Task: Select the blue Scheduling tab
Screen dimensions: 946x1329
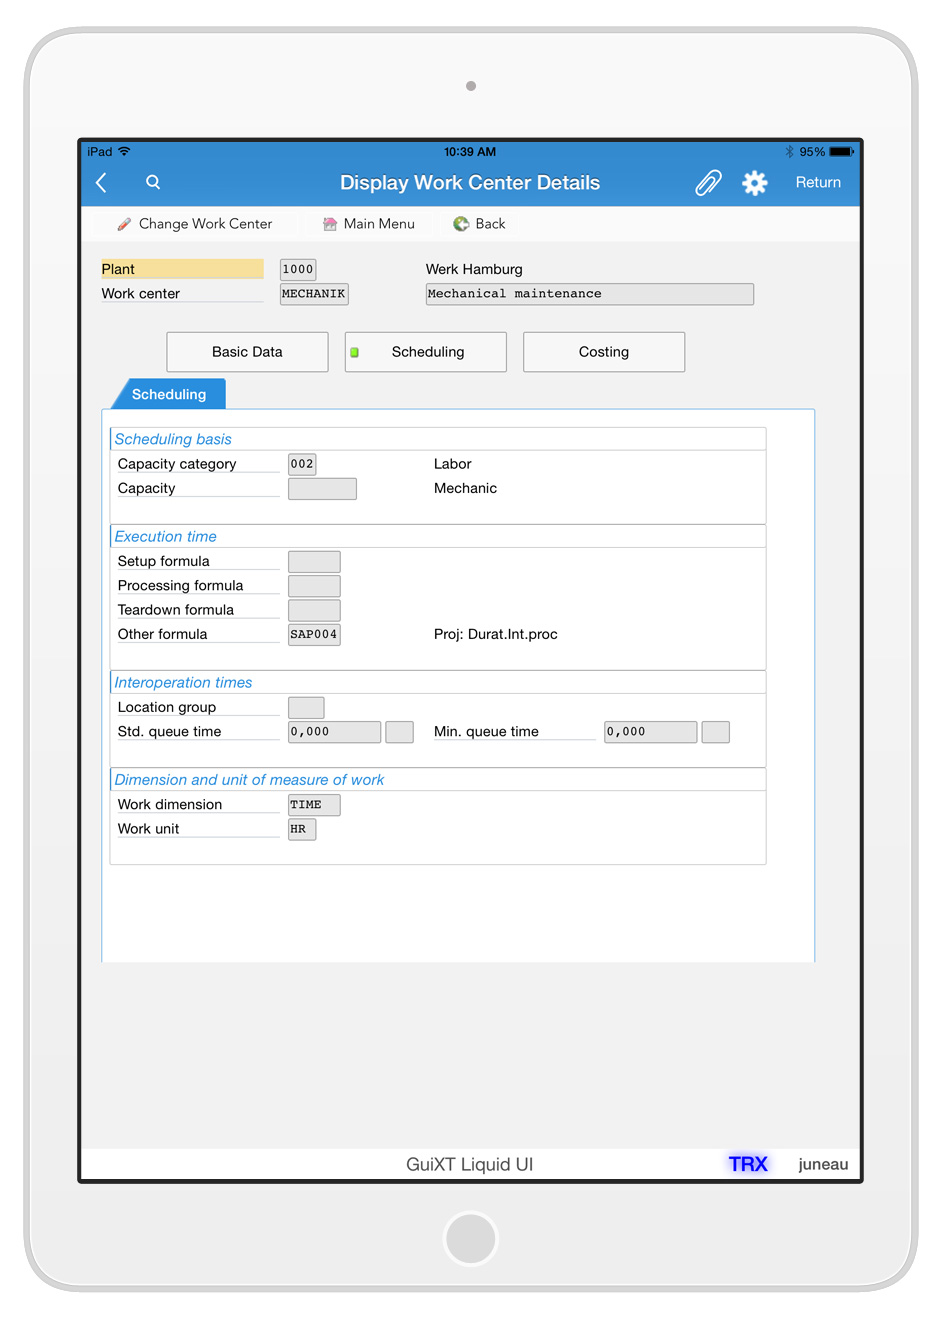Action: 169,394
